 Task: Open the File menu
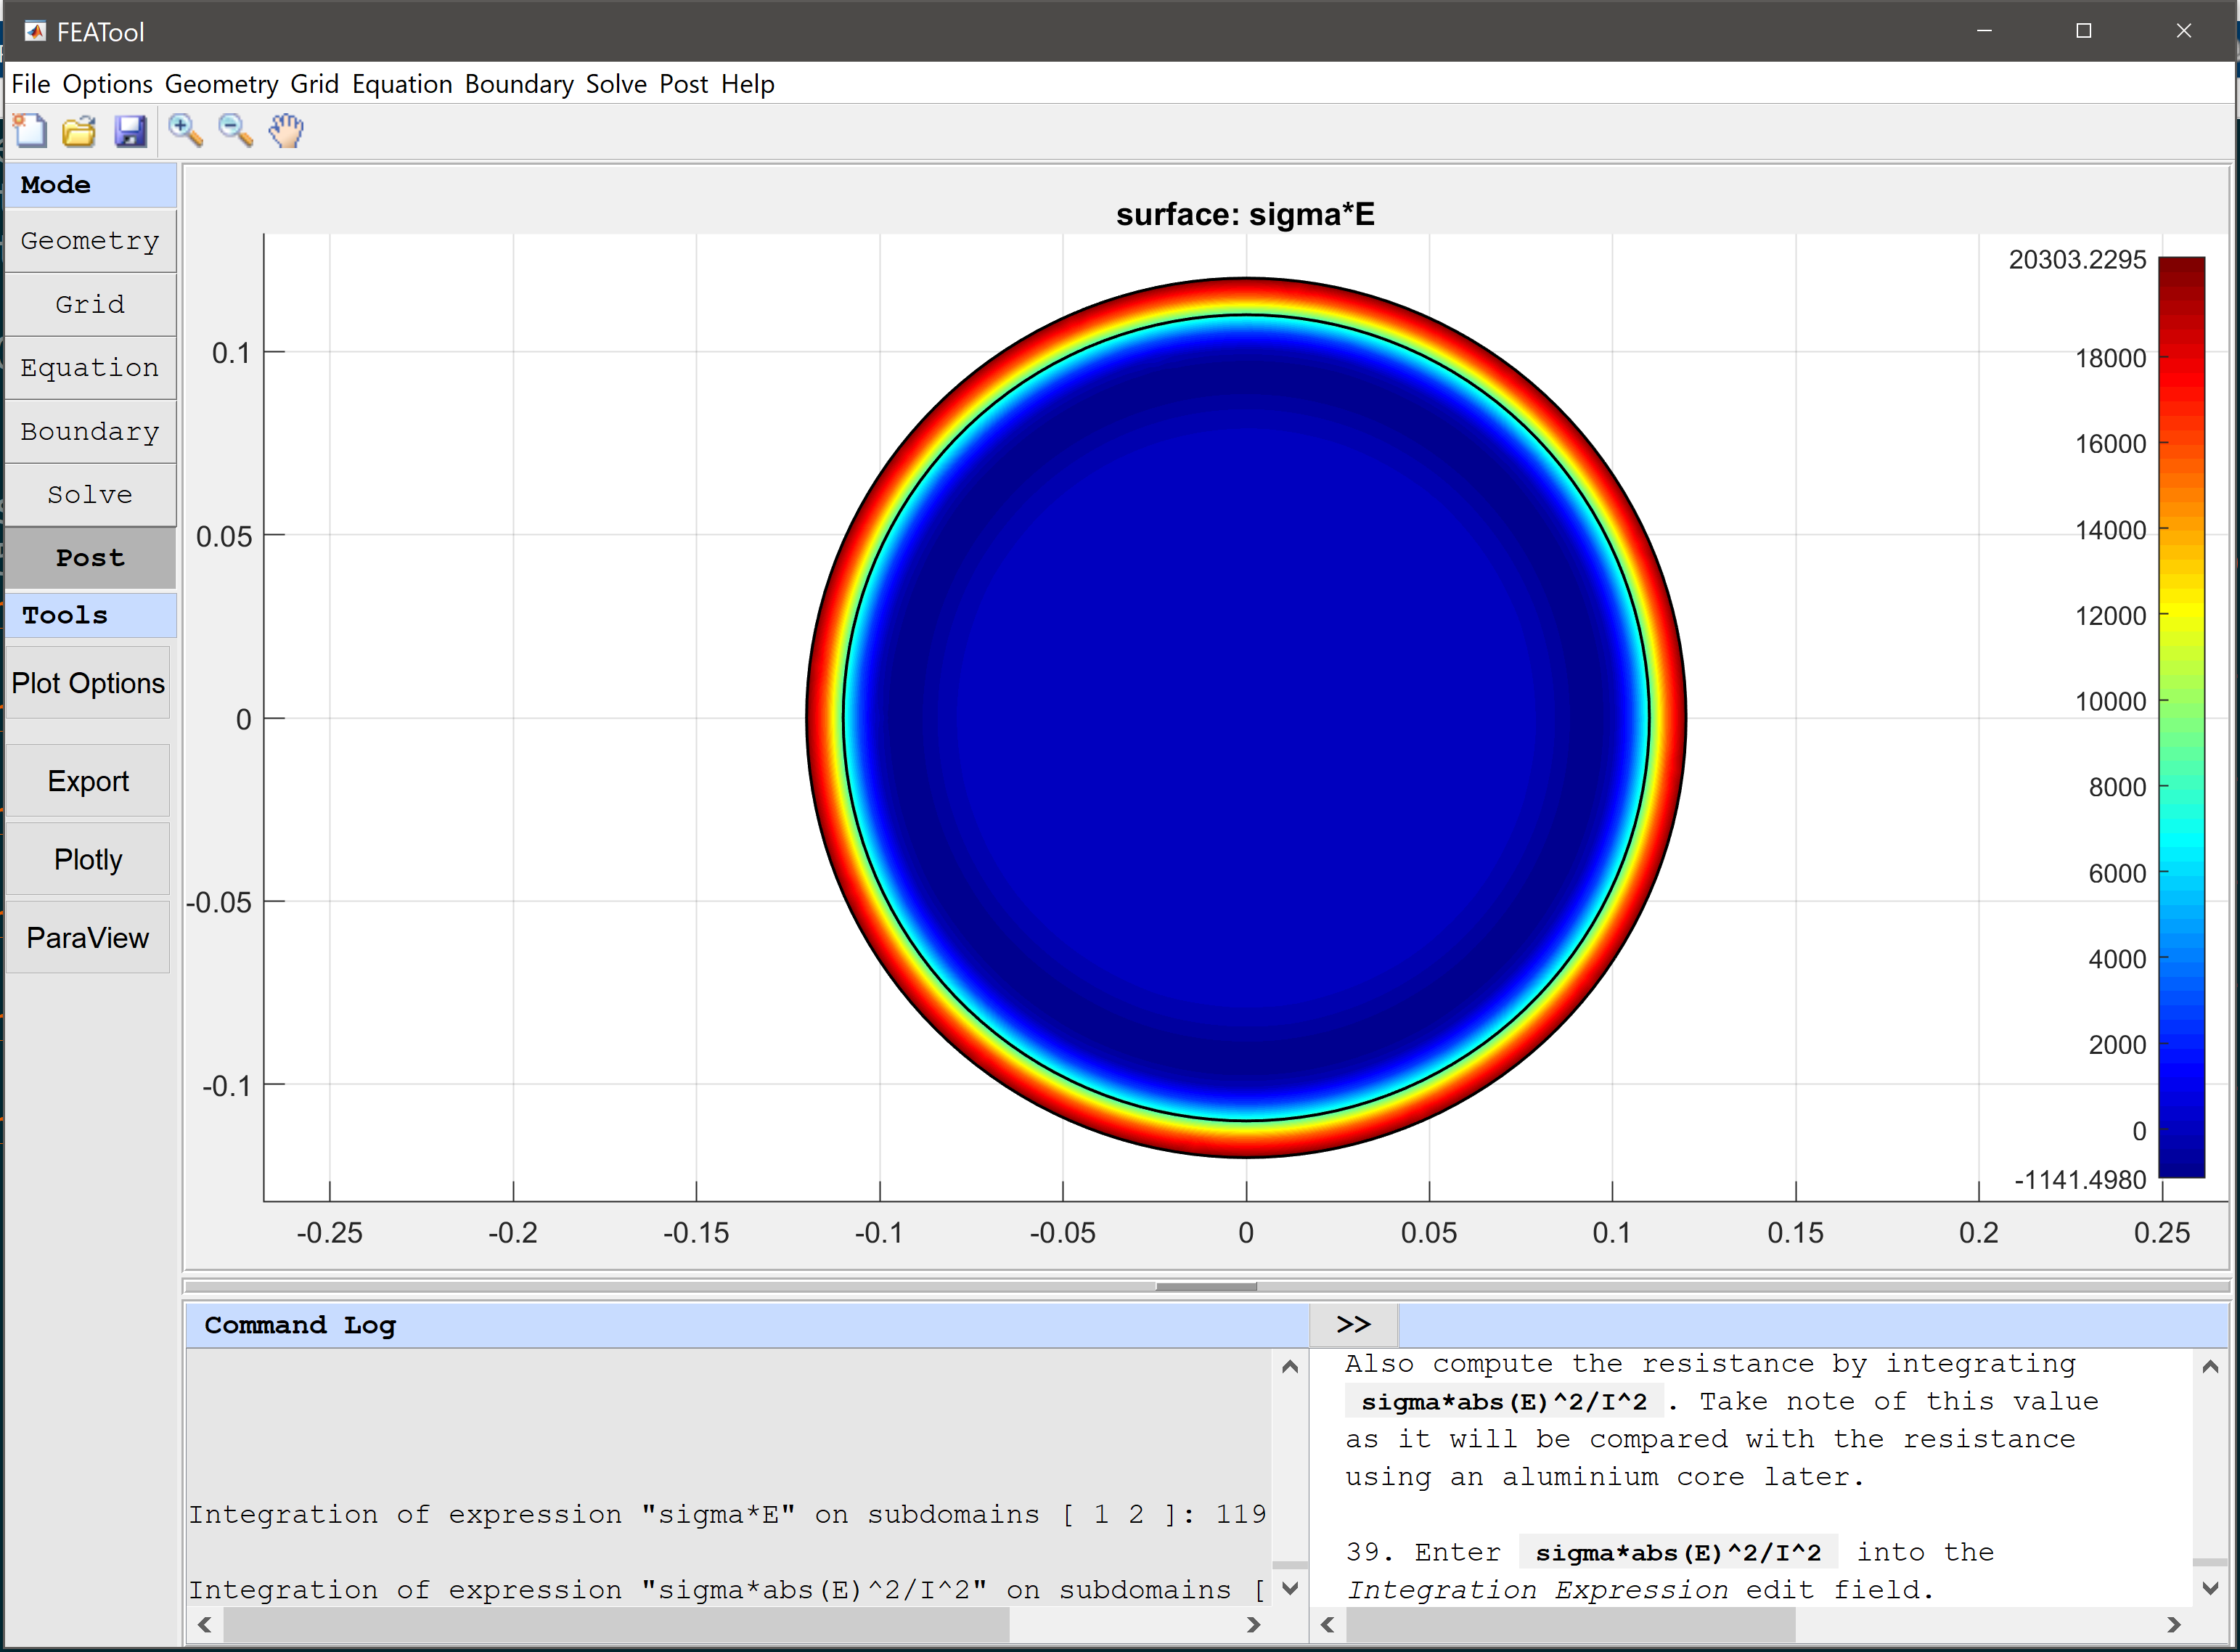(30, 84)
